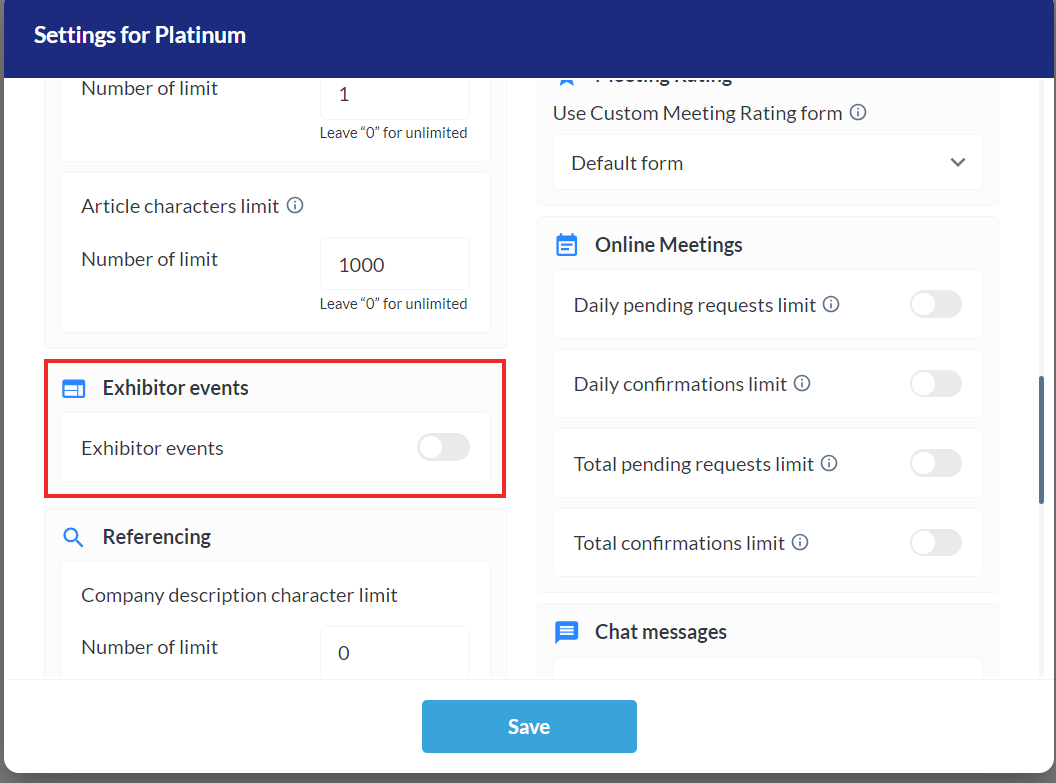Click info icon for Total pending requests limit
1056x783 pixels.
pos(828,463)
